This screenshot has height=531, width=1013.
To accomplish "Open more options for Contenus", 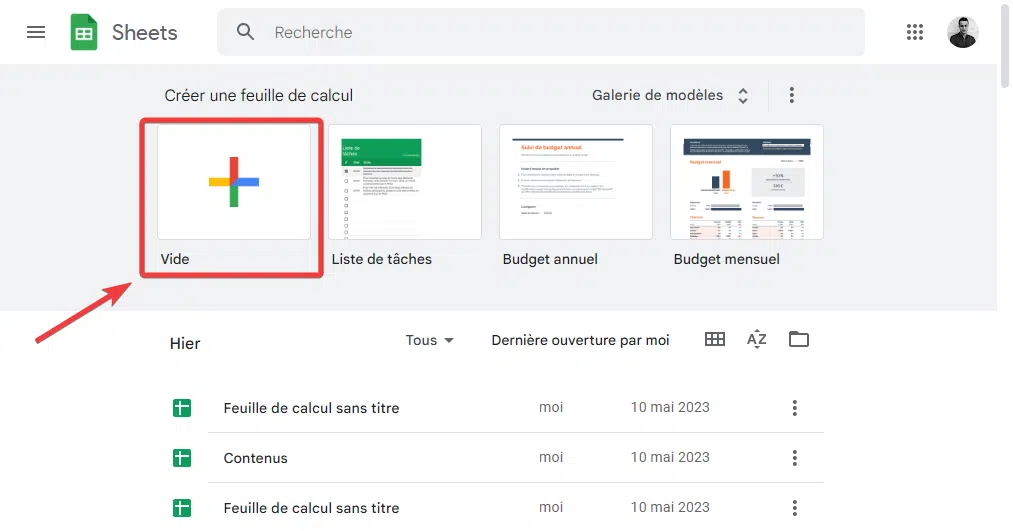I will pos(795,458).
